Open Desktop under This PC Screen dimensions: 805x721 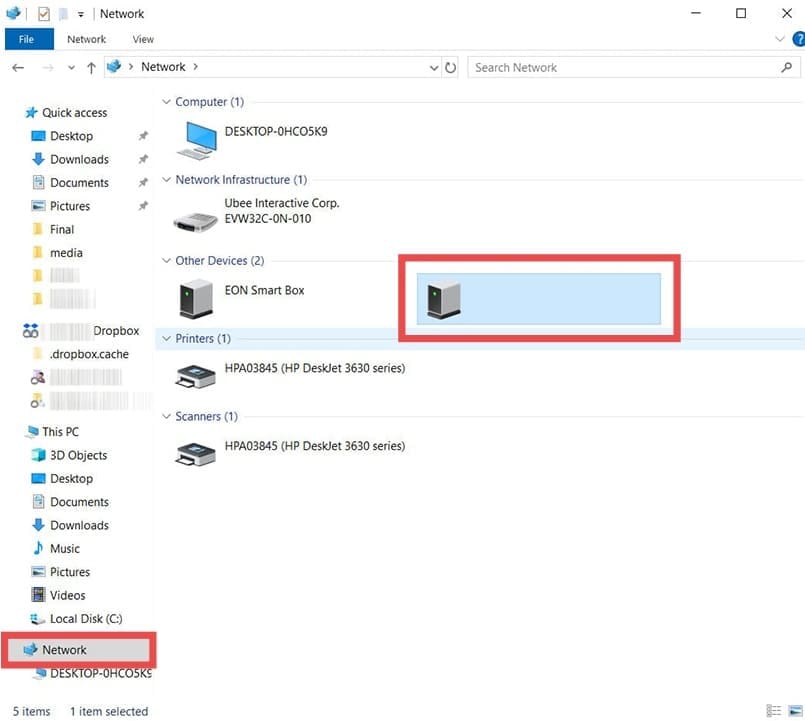(71, 479)
